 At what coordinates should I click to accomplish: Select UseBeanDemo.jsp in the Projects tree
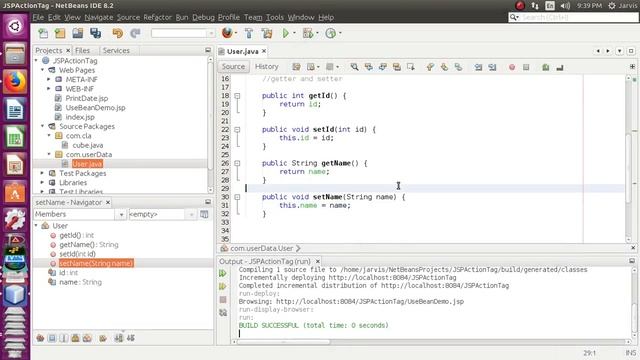pyautogui.click(x=96, y=108)
